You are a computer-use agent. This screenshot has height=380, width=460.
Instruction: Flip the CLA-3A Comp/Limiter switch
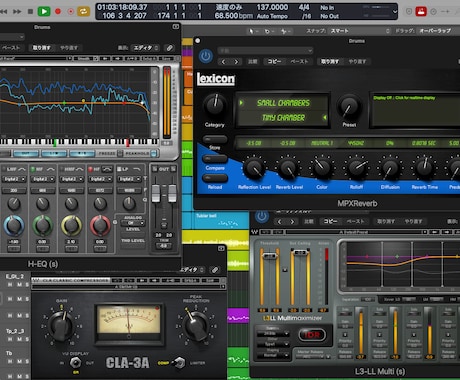(x=180, y=363)
